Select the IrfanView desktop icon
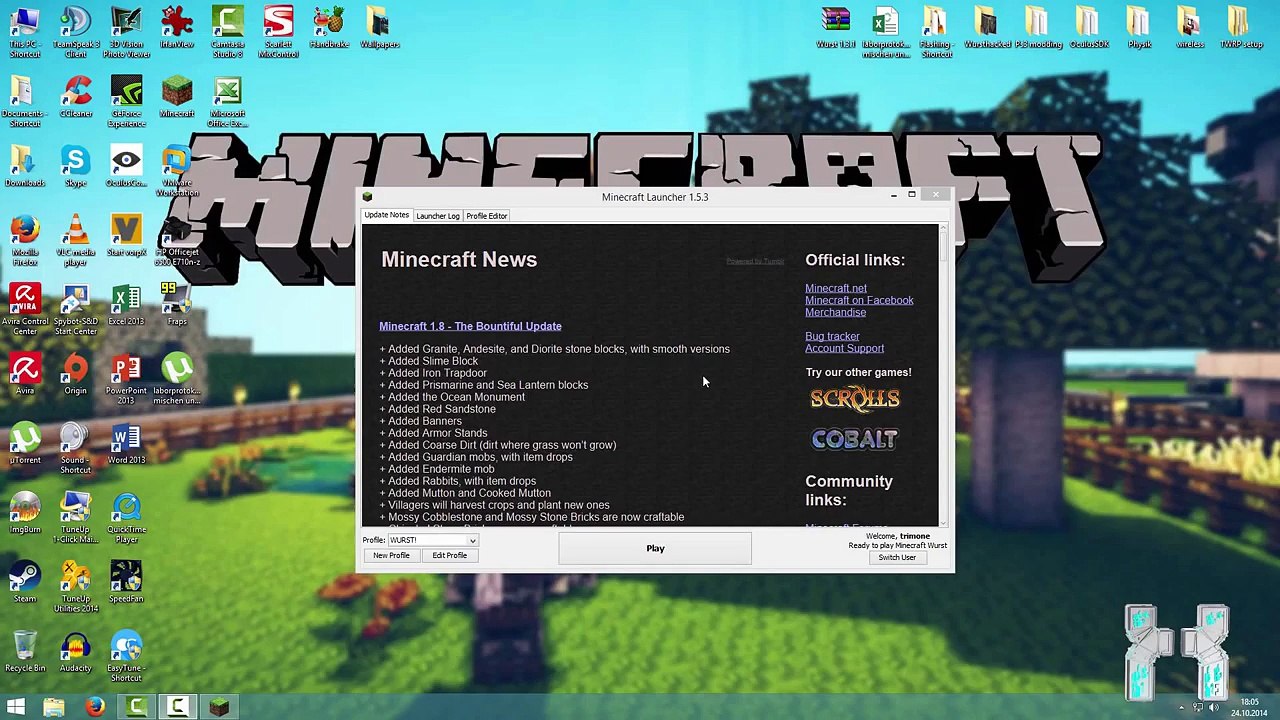Screen dimensions: 1280x720 (x=177, y=28)
